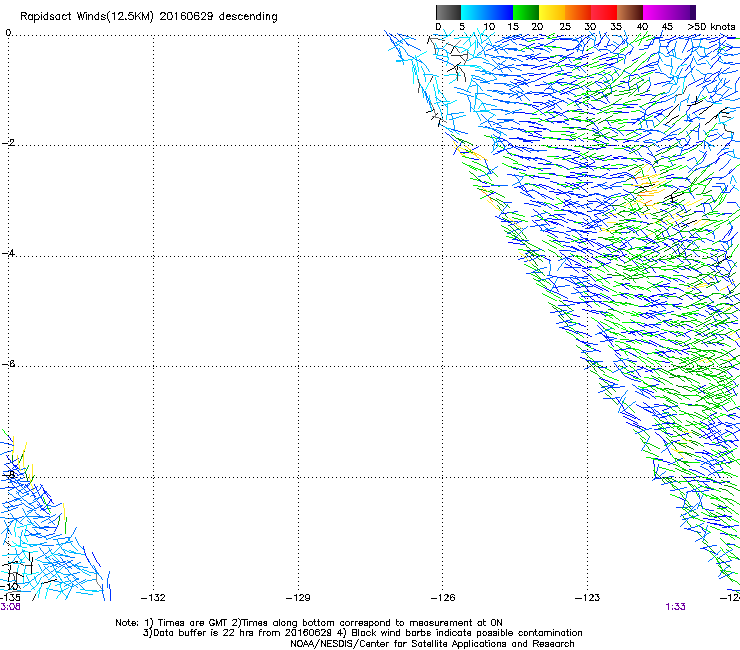Click the 'Rapidsact Winds(12.5KM)' title text
The width and height of the screenshot is (740, 650).
tap(86, 17)
